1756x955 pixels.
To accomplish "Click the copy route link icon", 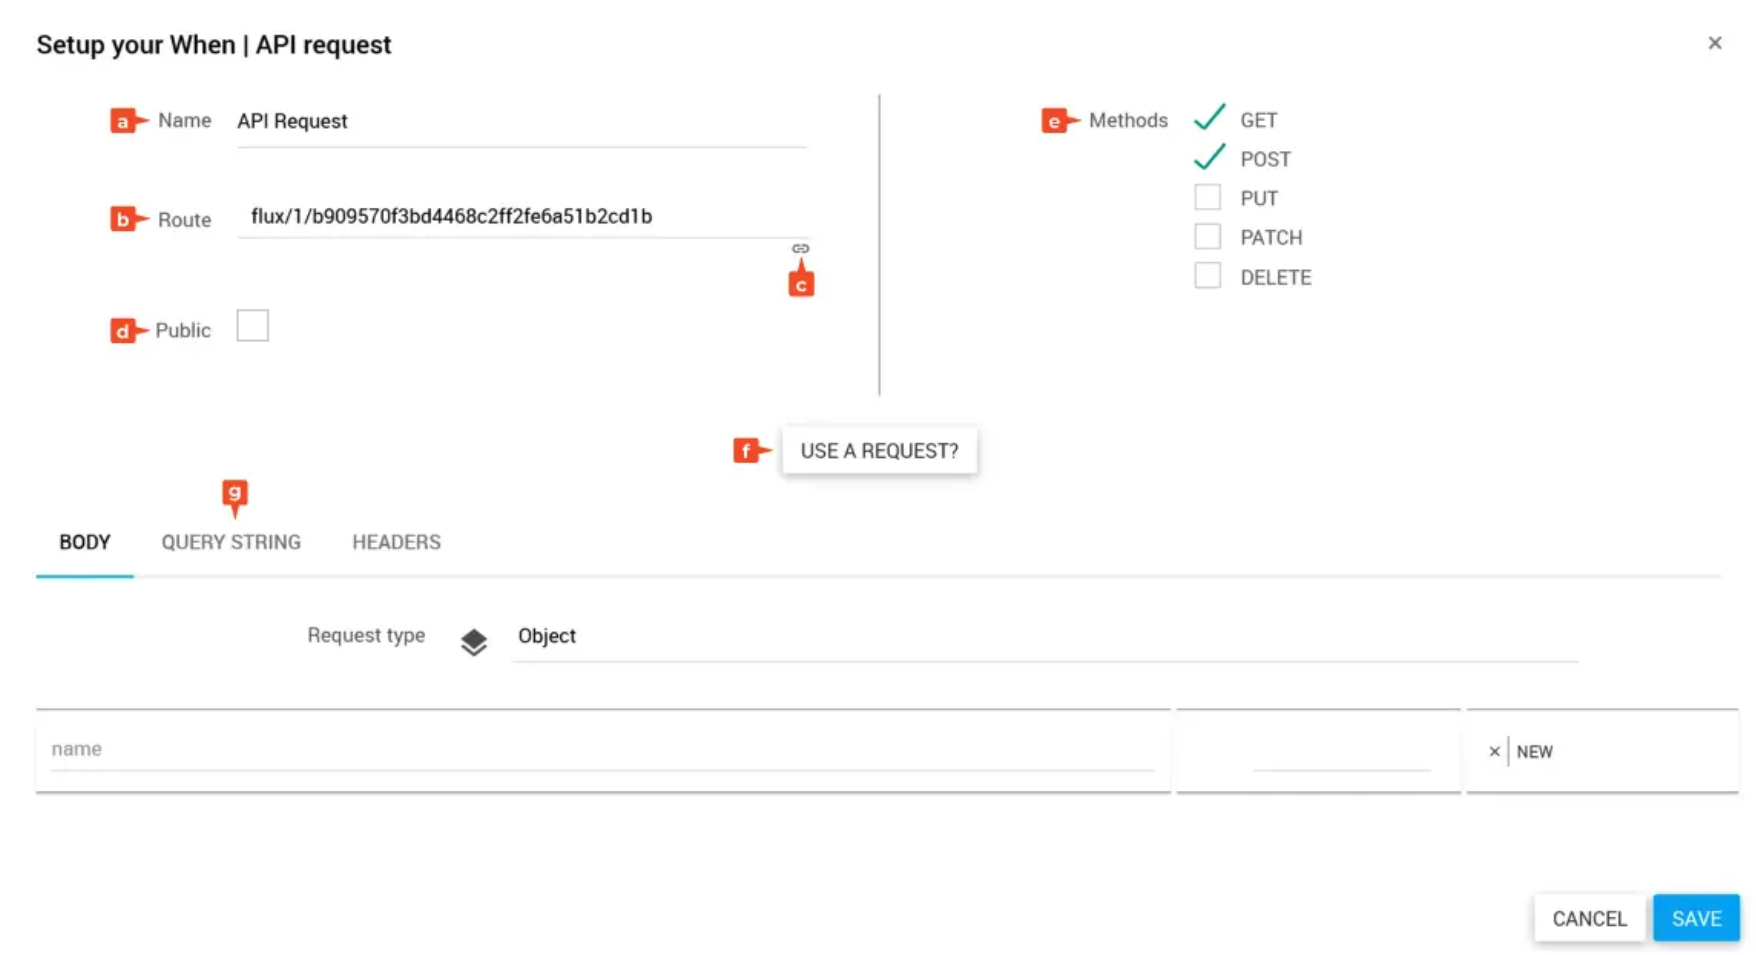I will (x=800, y=248).
